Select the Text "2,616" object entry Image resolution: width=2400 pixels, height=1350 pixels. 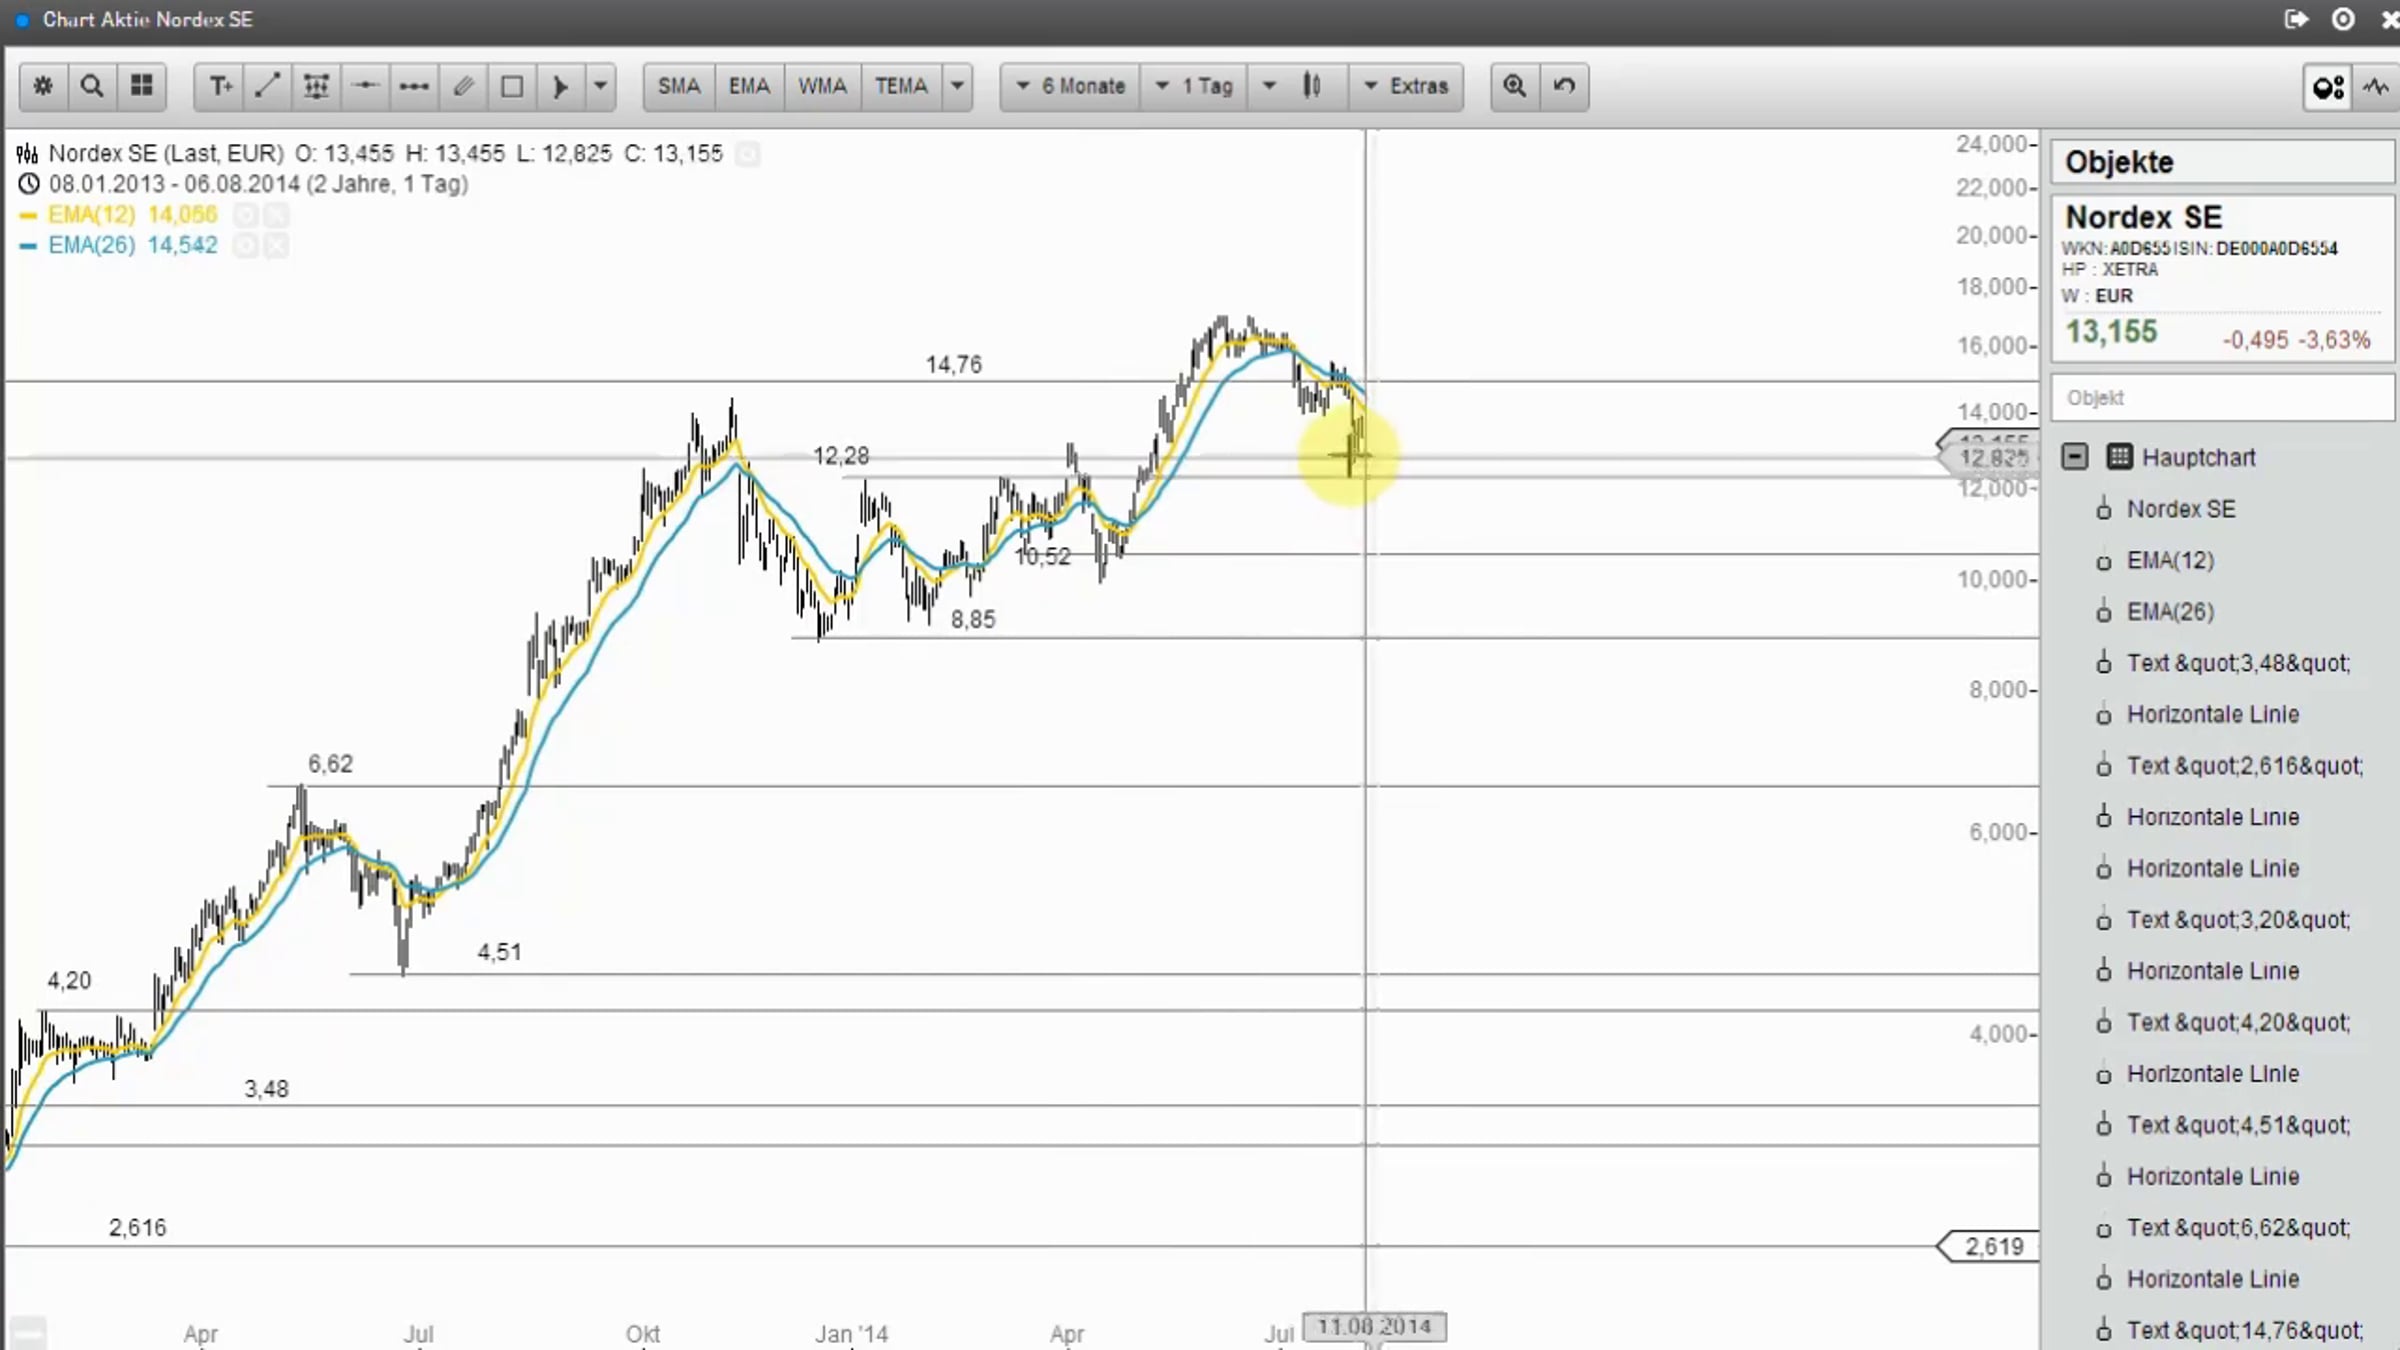point(2244,766)
